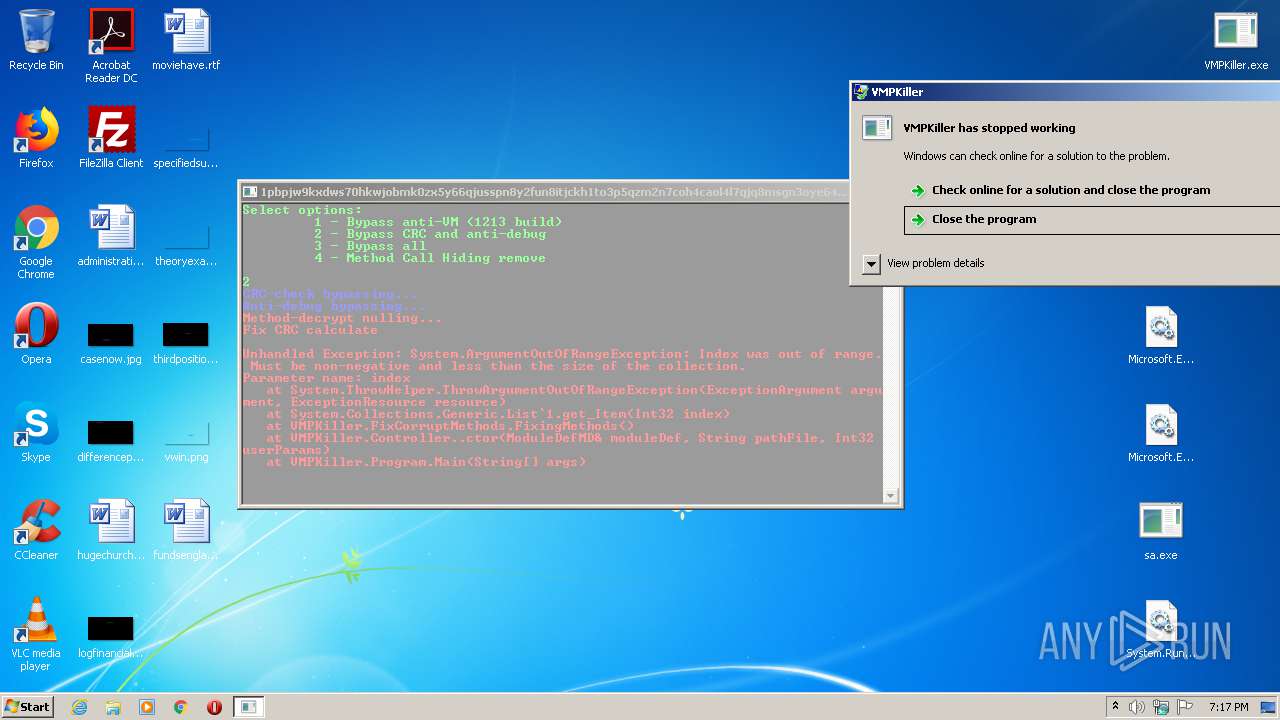Open clock showing 7:17 PM
The width and height of the screenshot is (1280, 720).
[x=1228, y=707]
